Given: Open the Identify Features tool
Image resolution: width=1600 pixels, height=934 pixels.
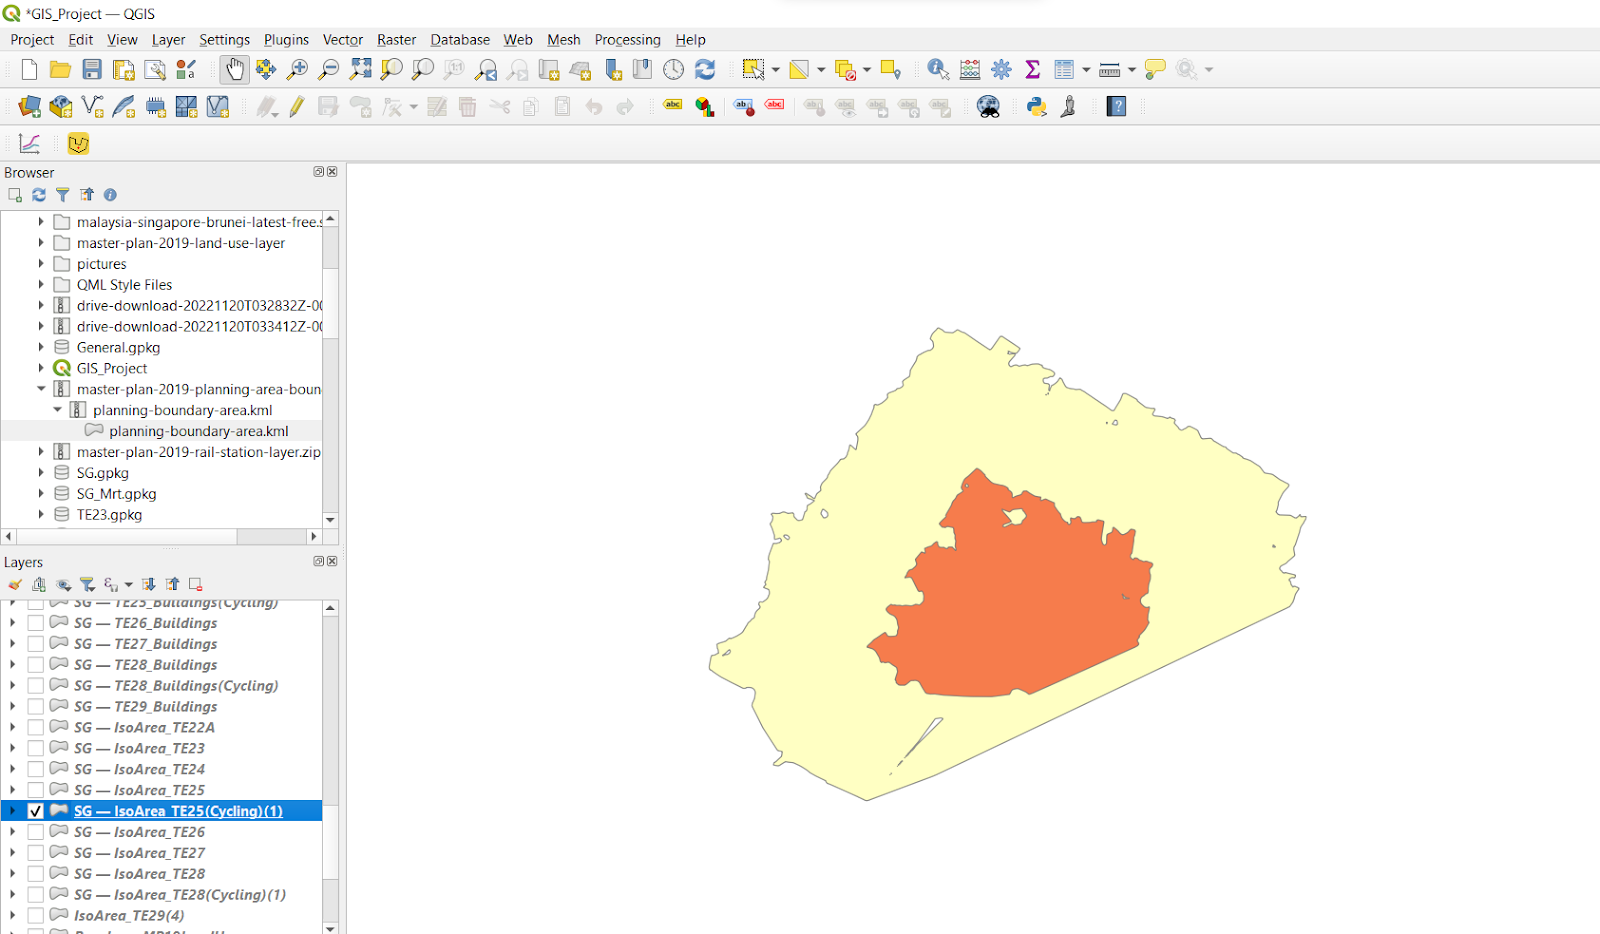Looking at the screenshot, I should click(937, 69).
